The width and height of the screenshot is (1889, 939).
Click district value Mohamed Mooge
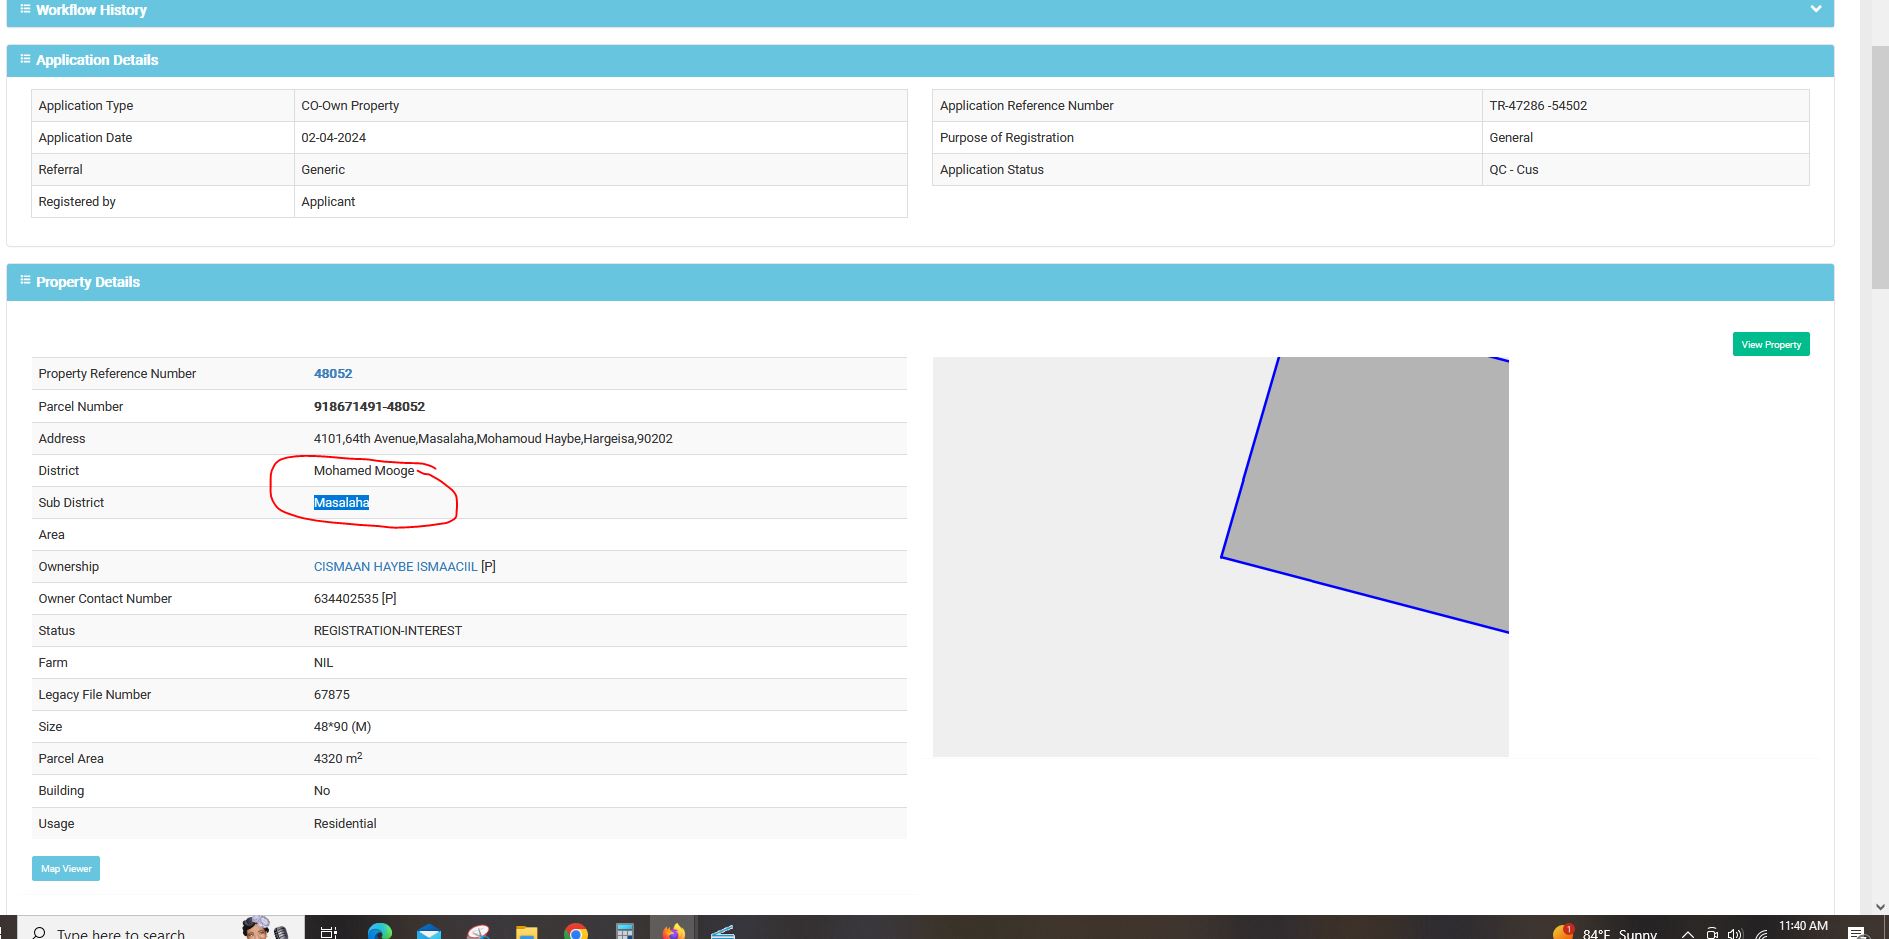click(363, 470)
